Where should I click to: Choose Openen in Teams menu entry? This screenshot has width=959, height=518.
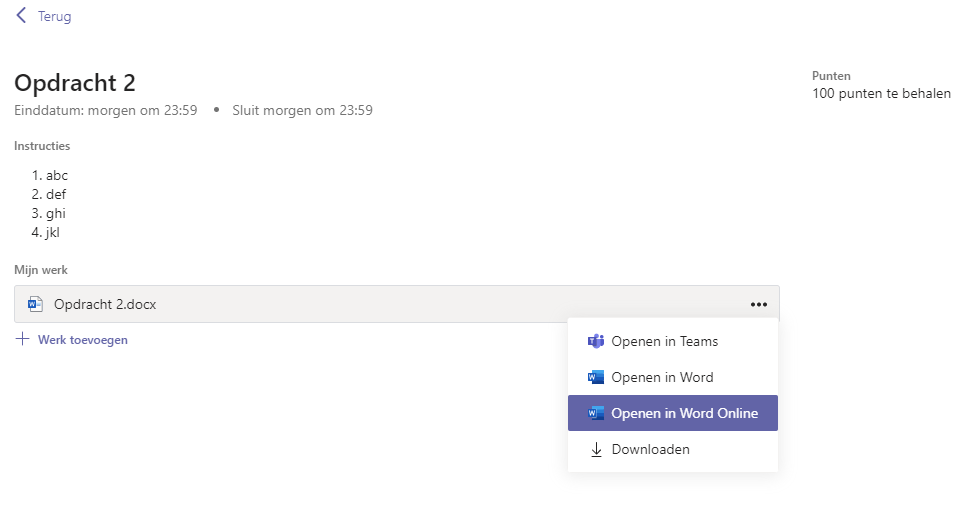pyautogui.click(x=673, y=341)
